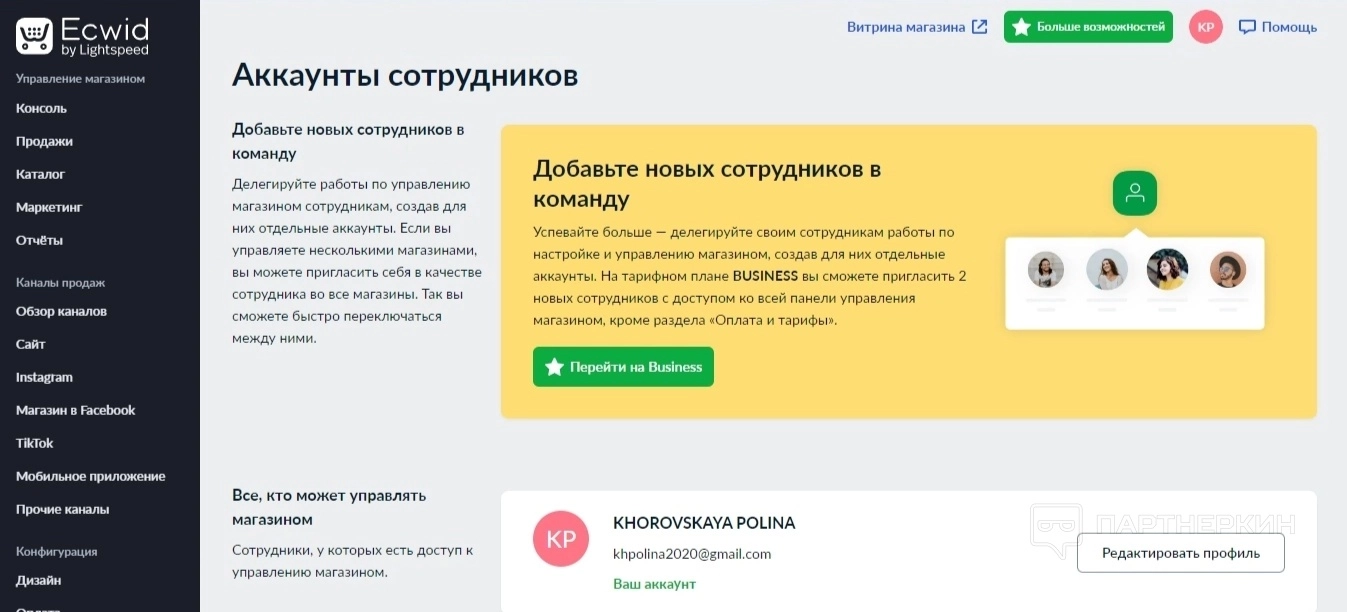Click the pink KP avatar in account card
This screenshot has height=612, width=1347.
click(x=561, y=539)
